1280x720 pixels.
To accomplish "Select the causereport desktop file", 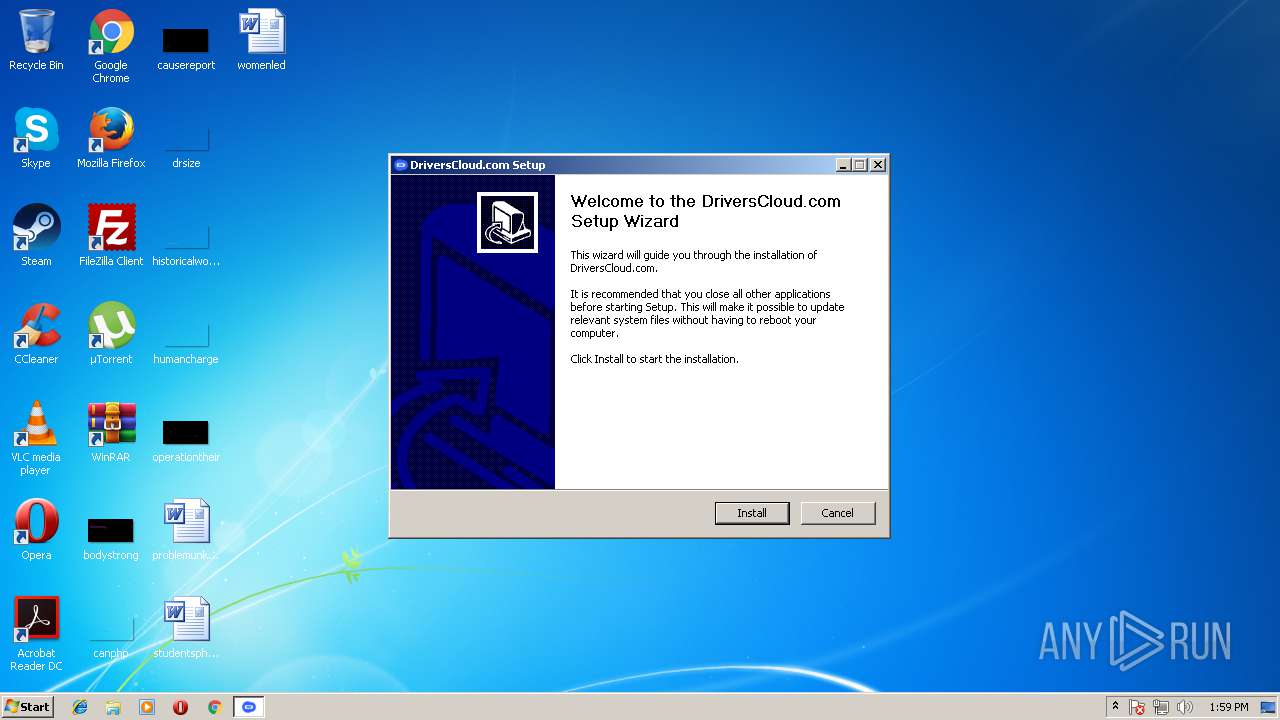I will tap(186, 47).
